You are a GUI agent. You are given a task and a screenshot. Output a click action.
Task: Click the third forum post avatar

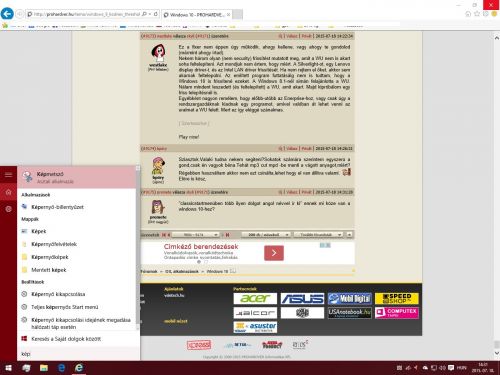click(158, 207)
